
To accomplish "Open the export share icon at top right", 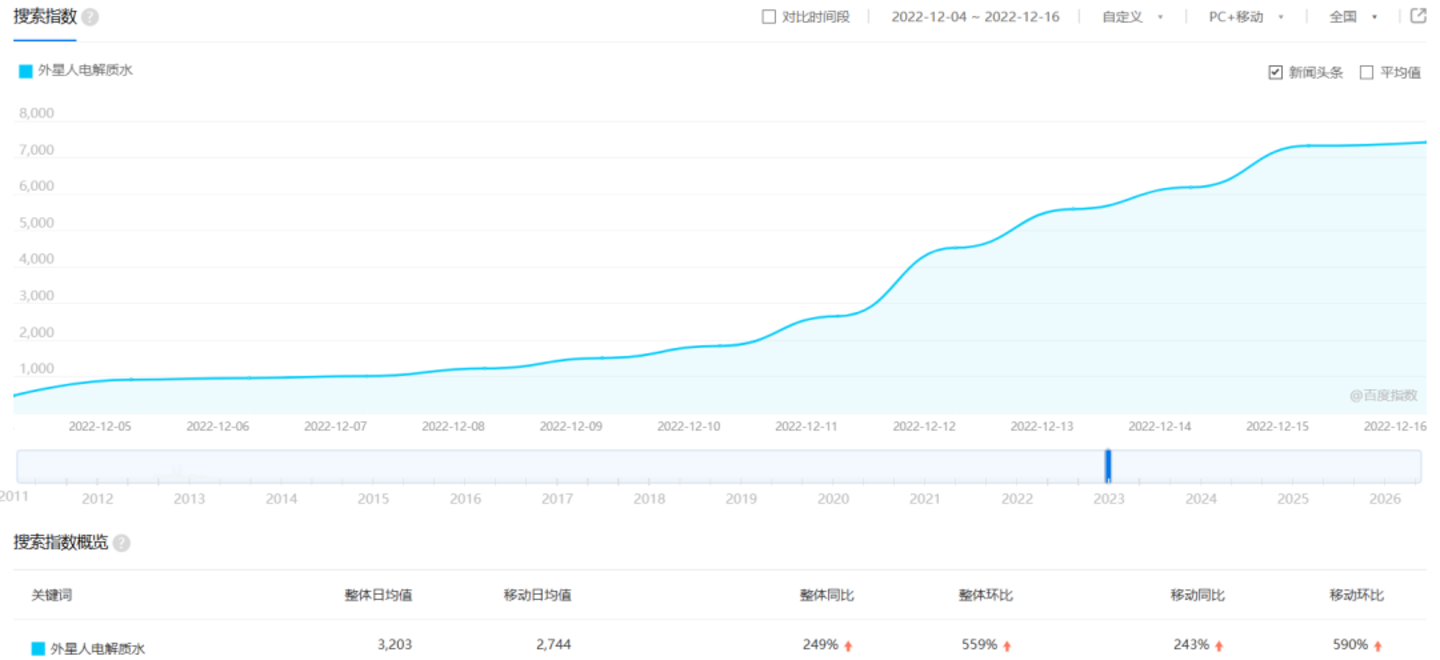I will [x=1418, y=16].
